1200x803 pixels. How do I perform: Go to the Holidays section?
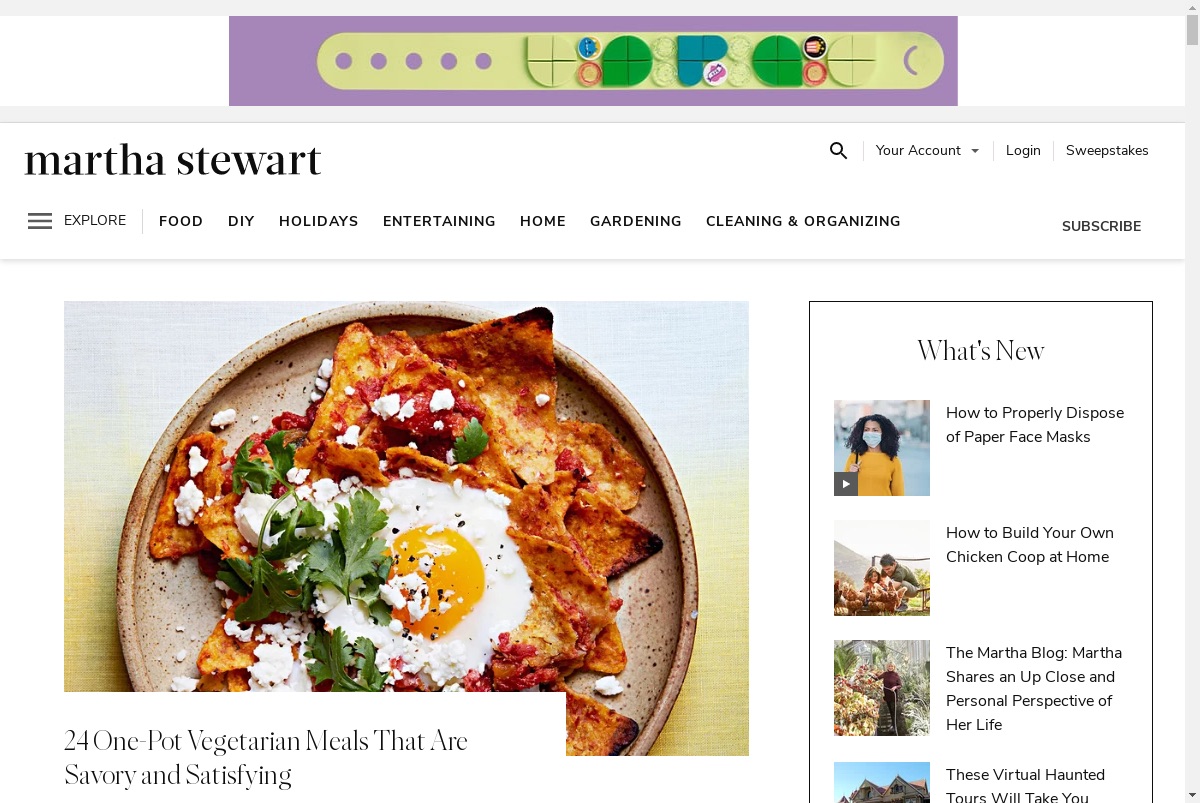319,221
